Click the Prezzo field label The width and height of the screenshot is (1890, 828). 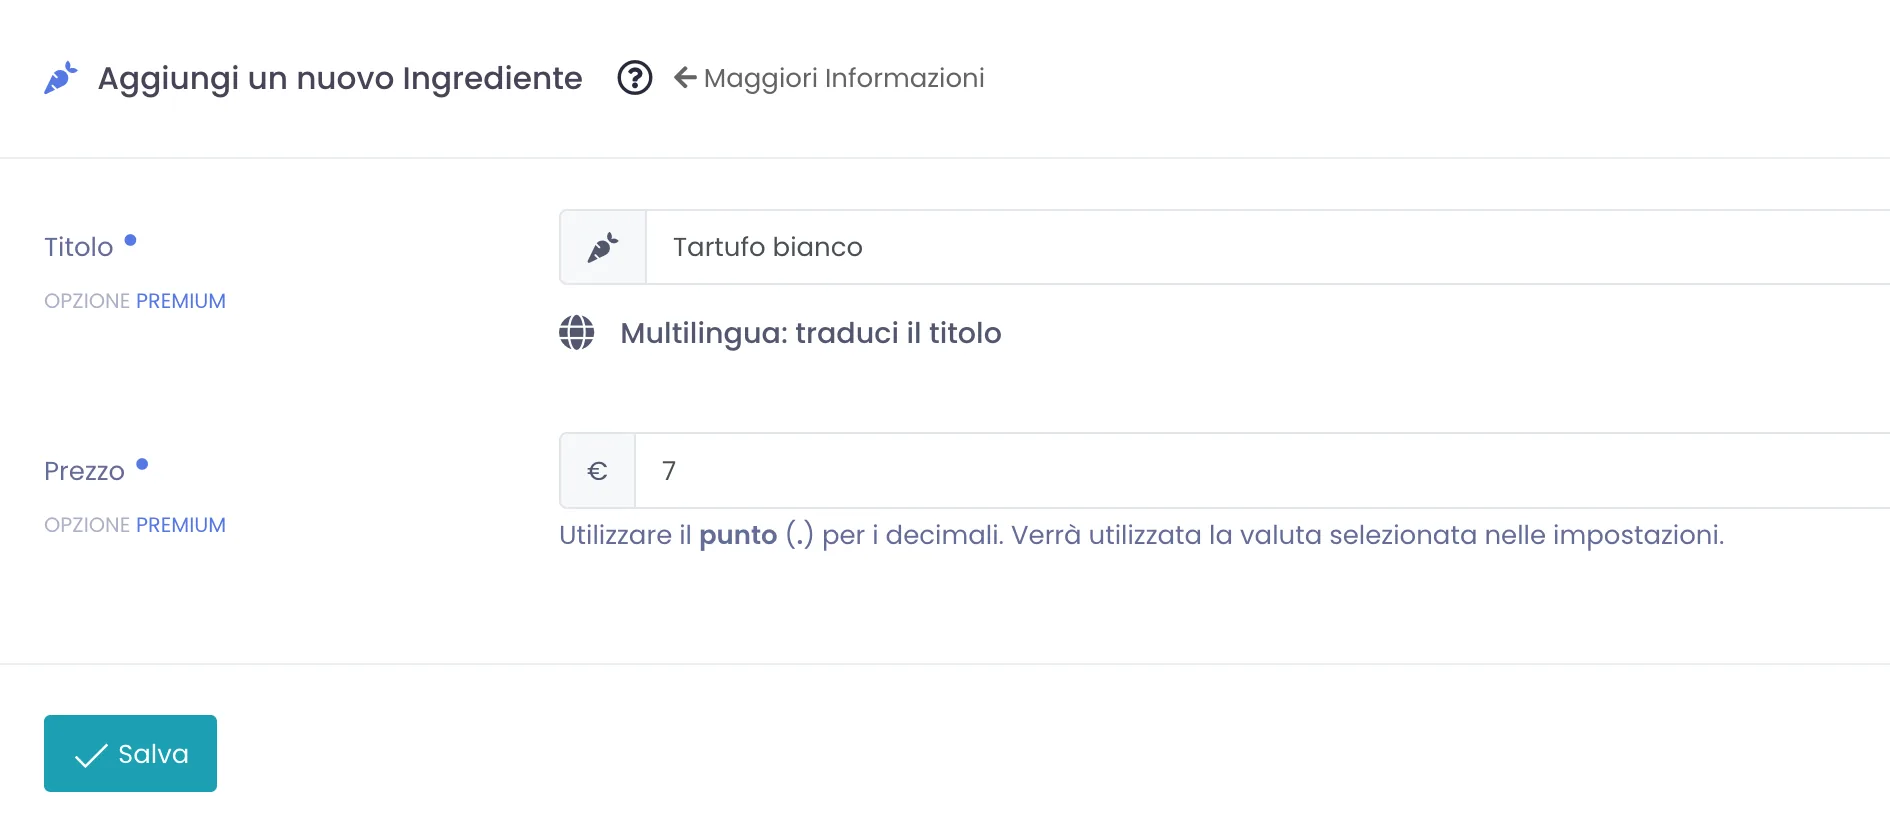tap(85, 471)
